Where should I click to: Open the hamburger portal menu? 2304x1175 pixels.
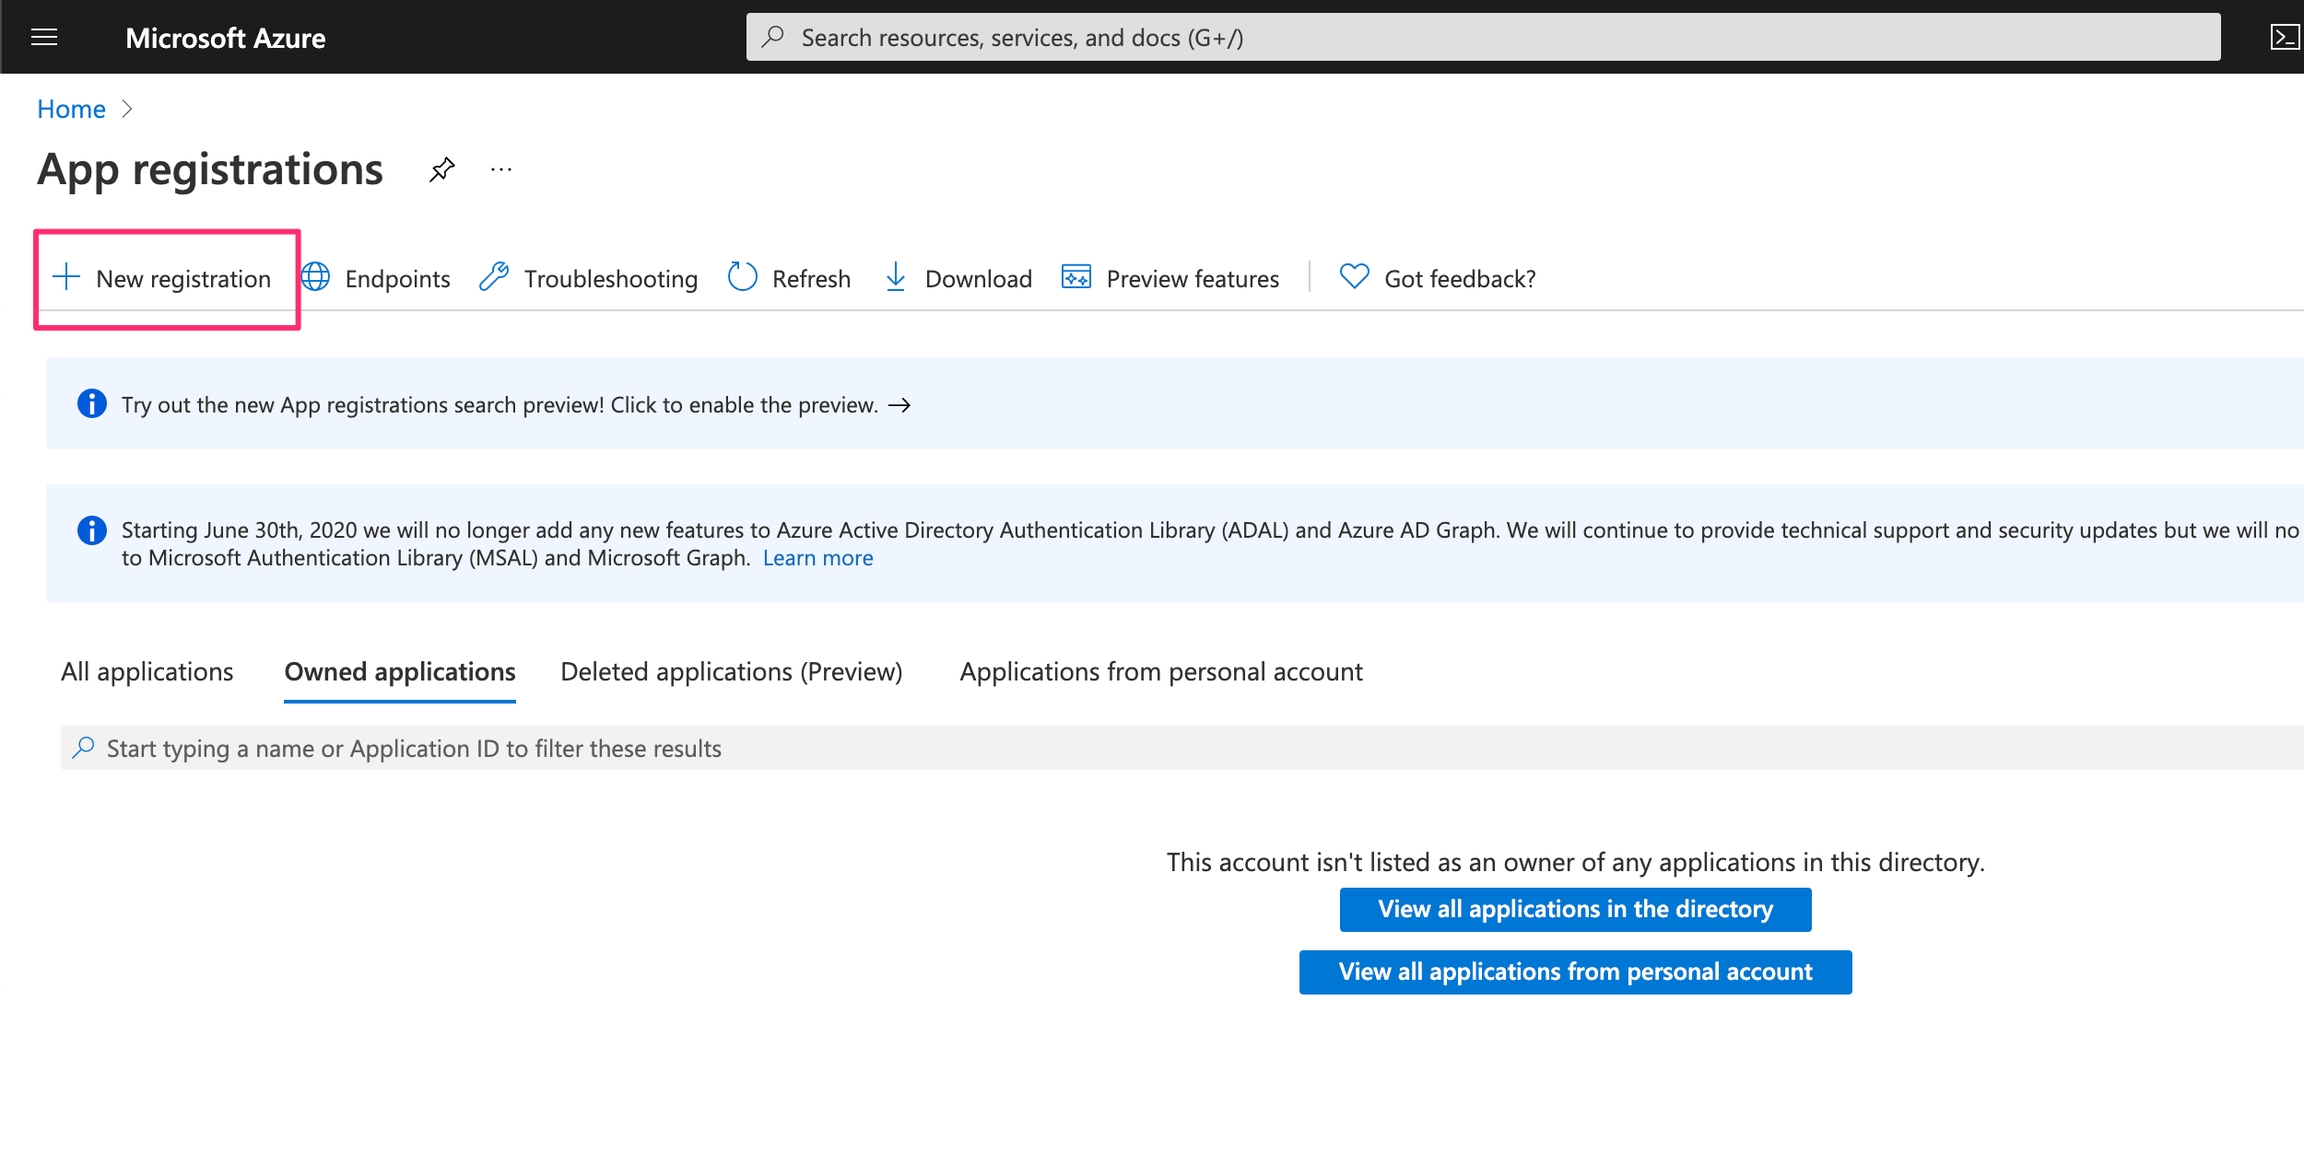[x=44, y=37]
